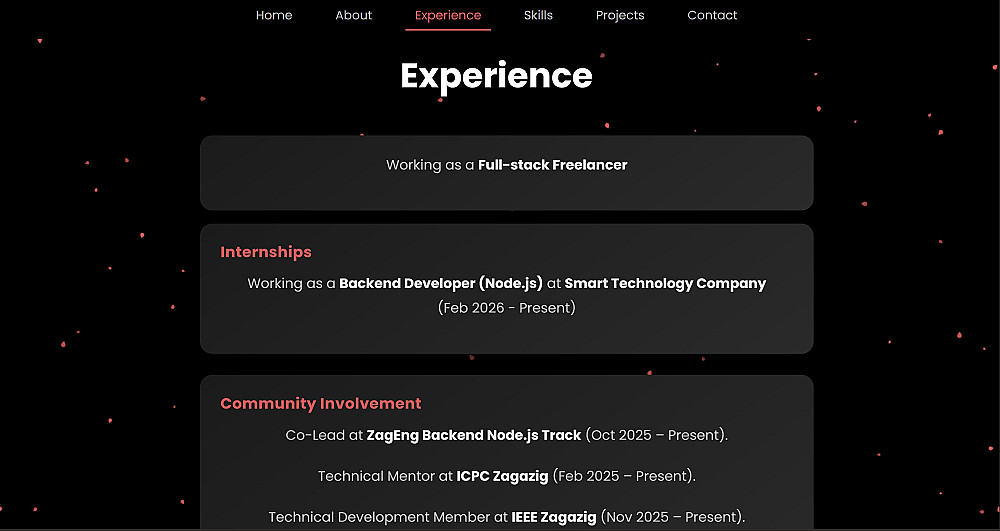Click the Feb 2026 - Present date
The height and width of the screenshot is (531, 1000).
[x=506, y=308]
